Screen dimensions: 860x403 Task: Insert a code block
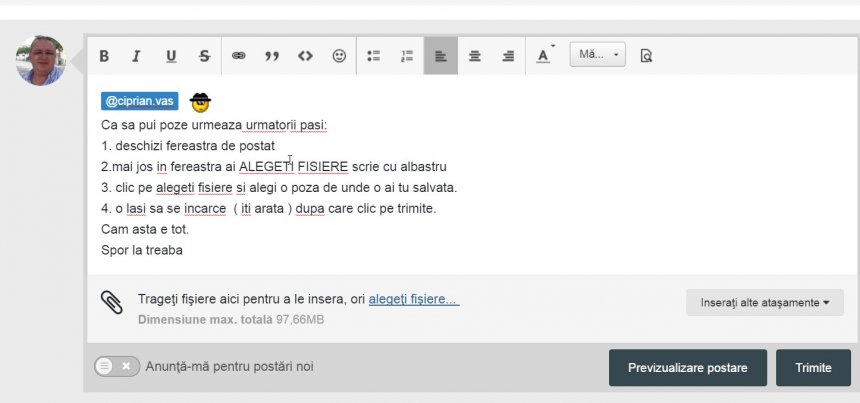[x=305, y=56]
